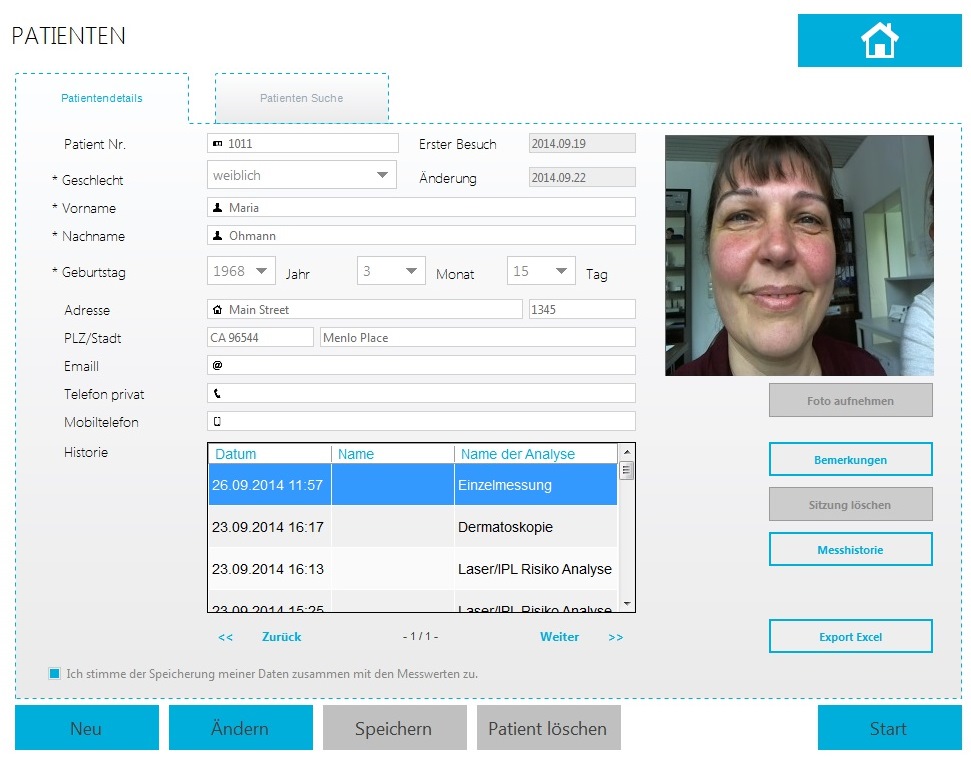971x761 pixels.
Task: Click the Neu button
Action: 87,728
